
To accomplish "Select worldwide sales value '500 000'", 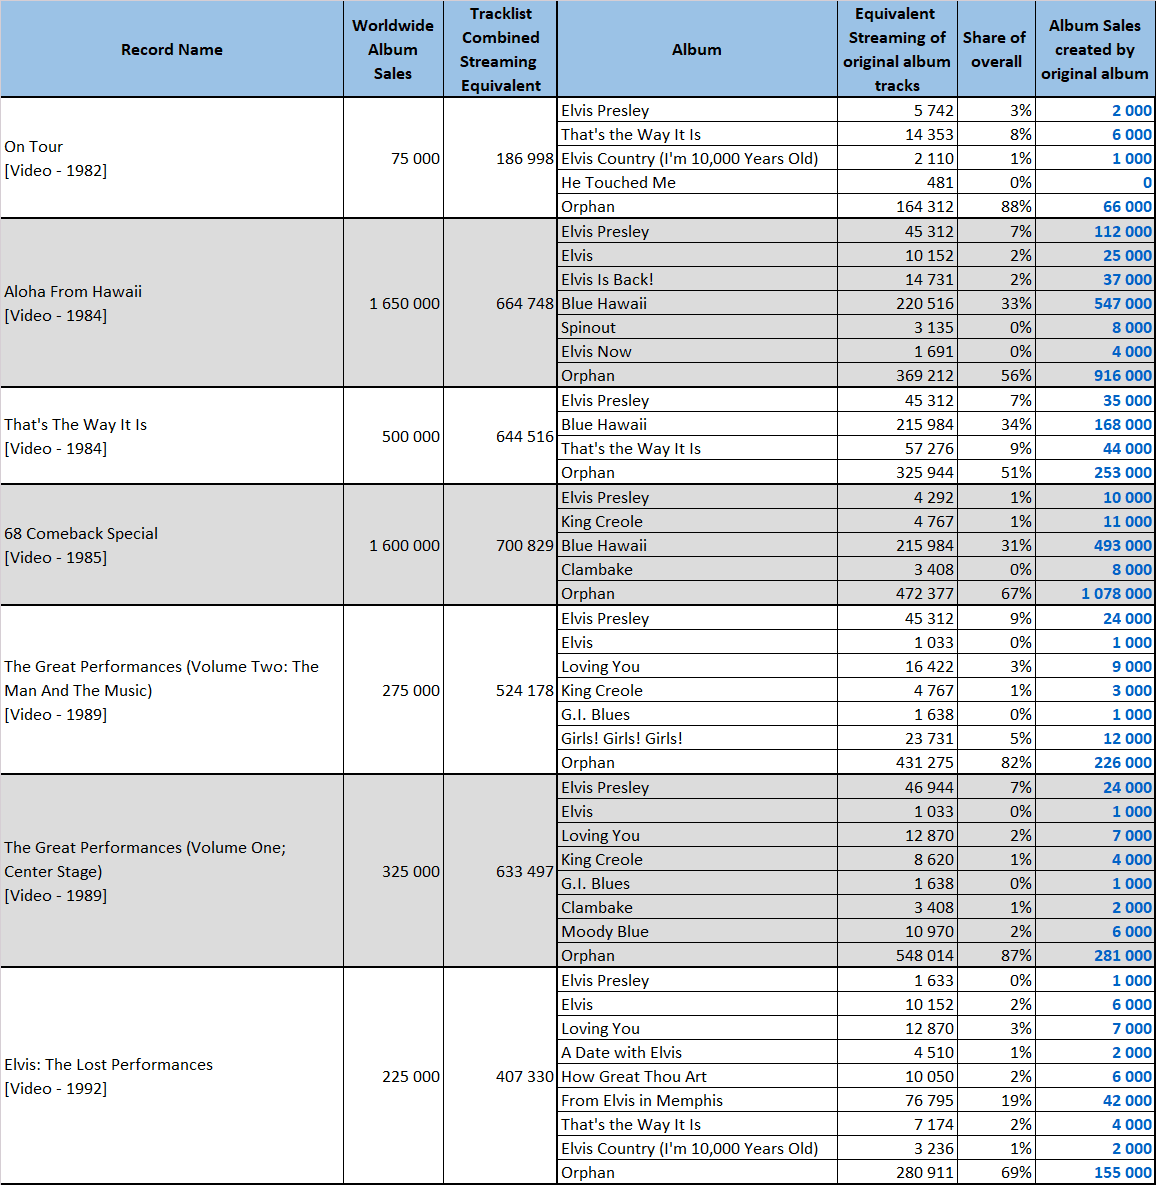I will coord(410,436).
